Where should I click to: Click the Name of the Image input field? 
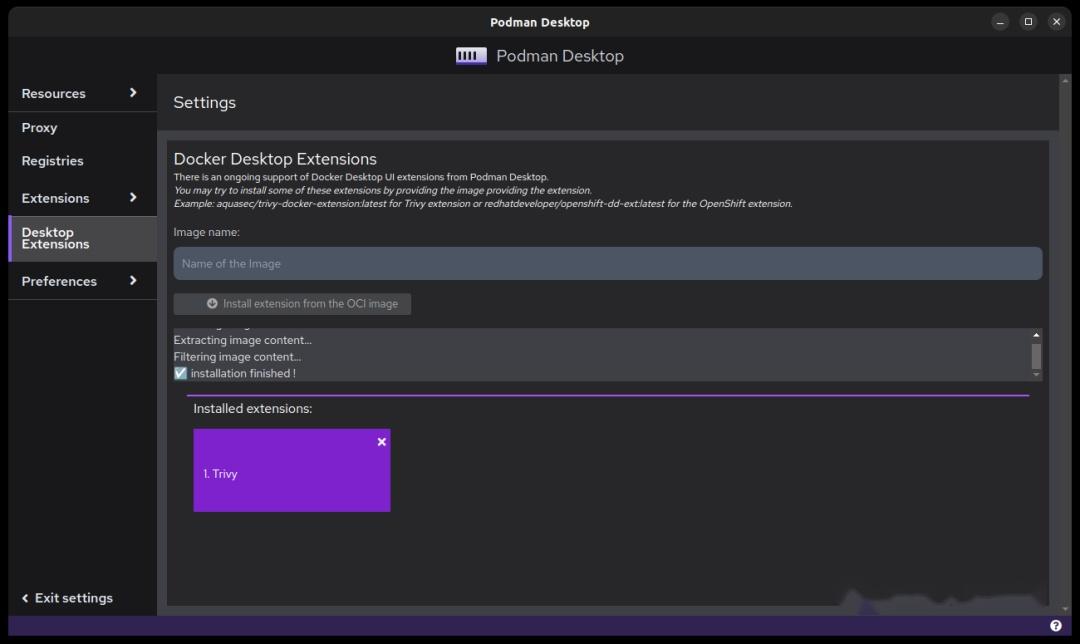[x=607, y=263]
